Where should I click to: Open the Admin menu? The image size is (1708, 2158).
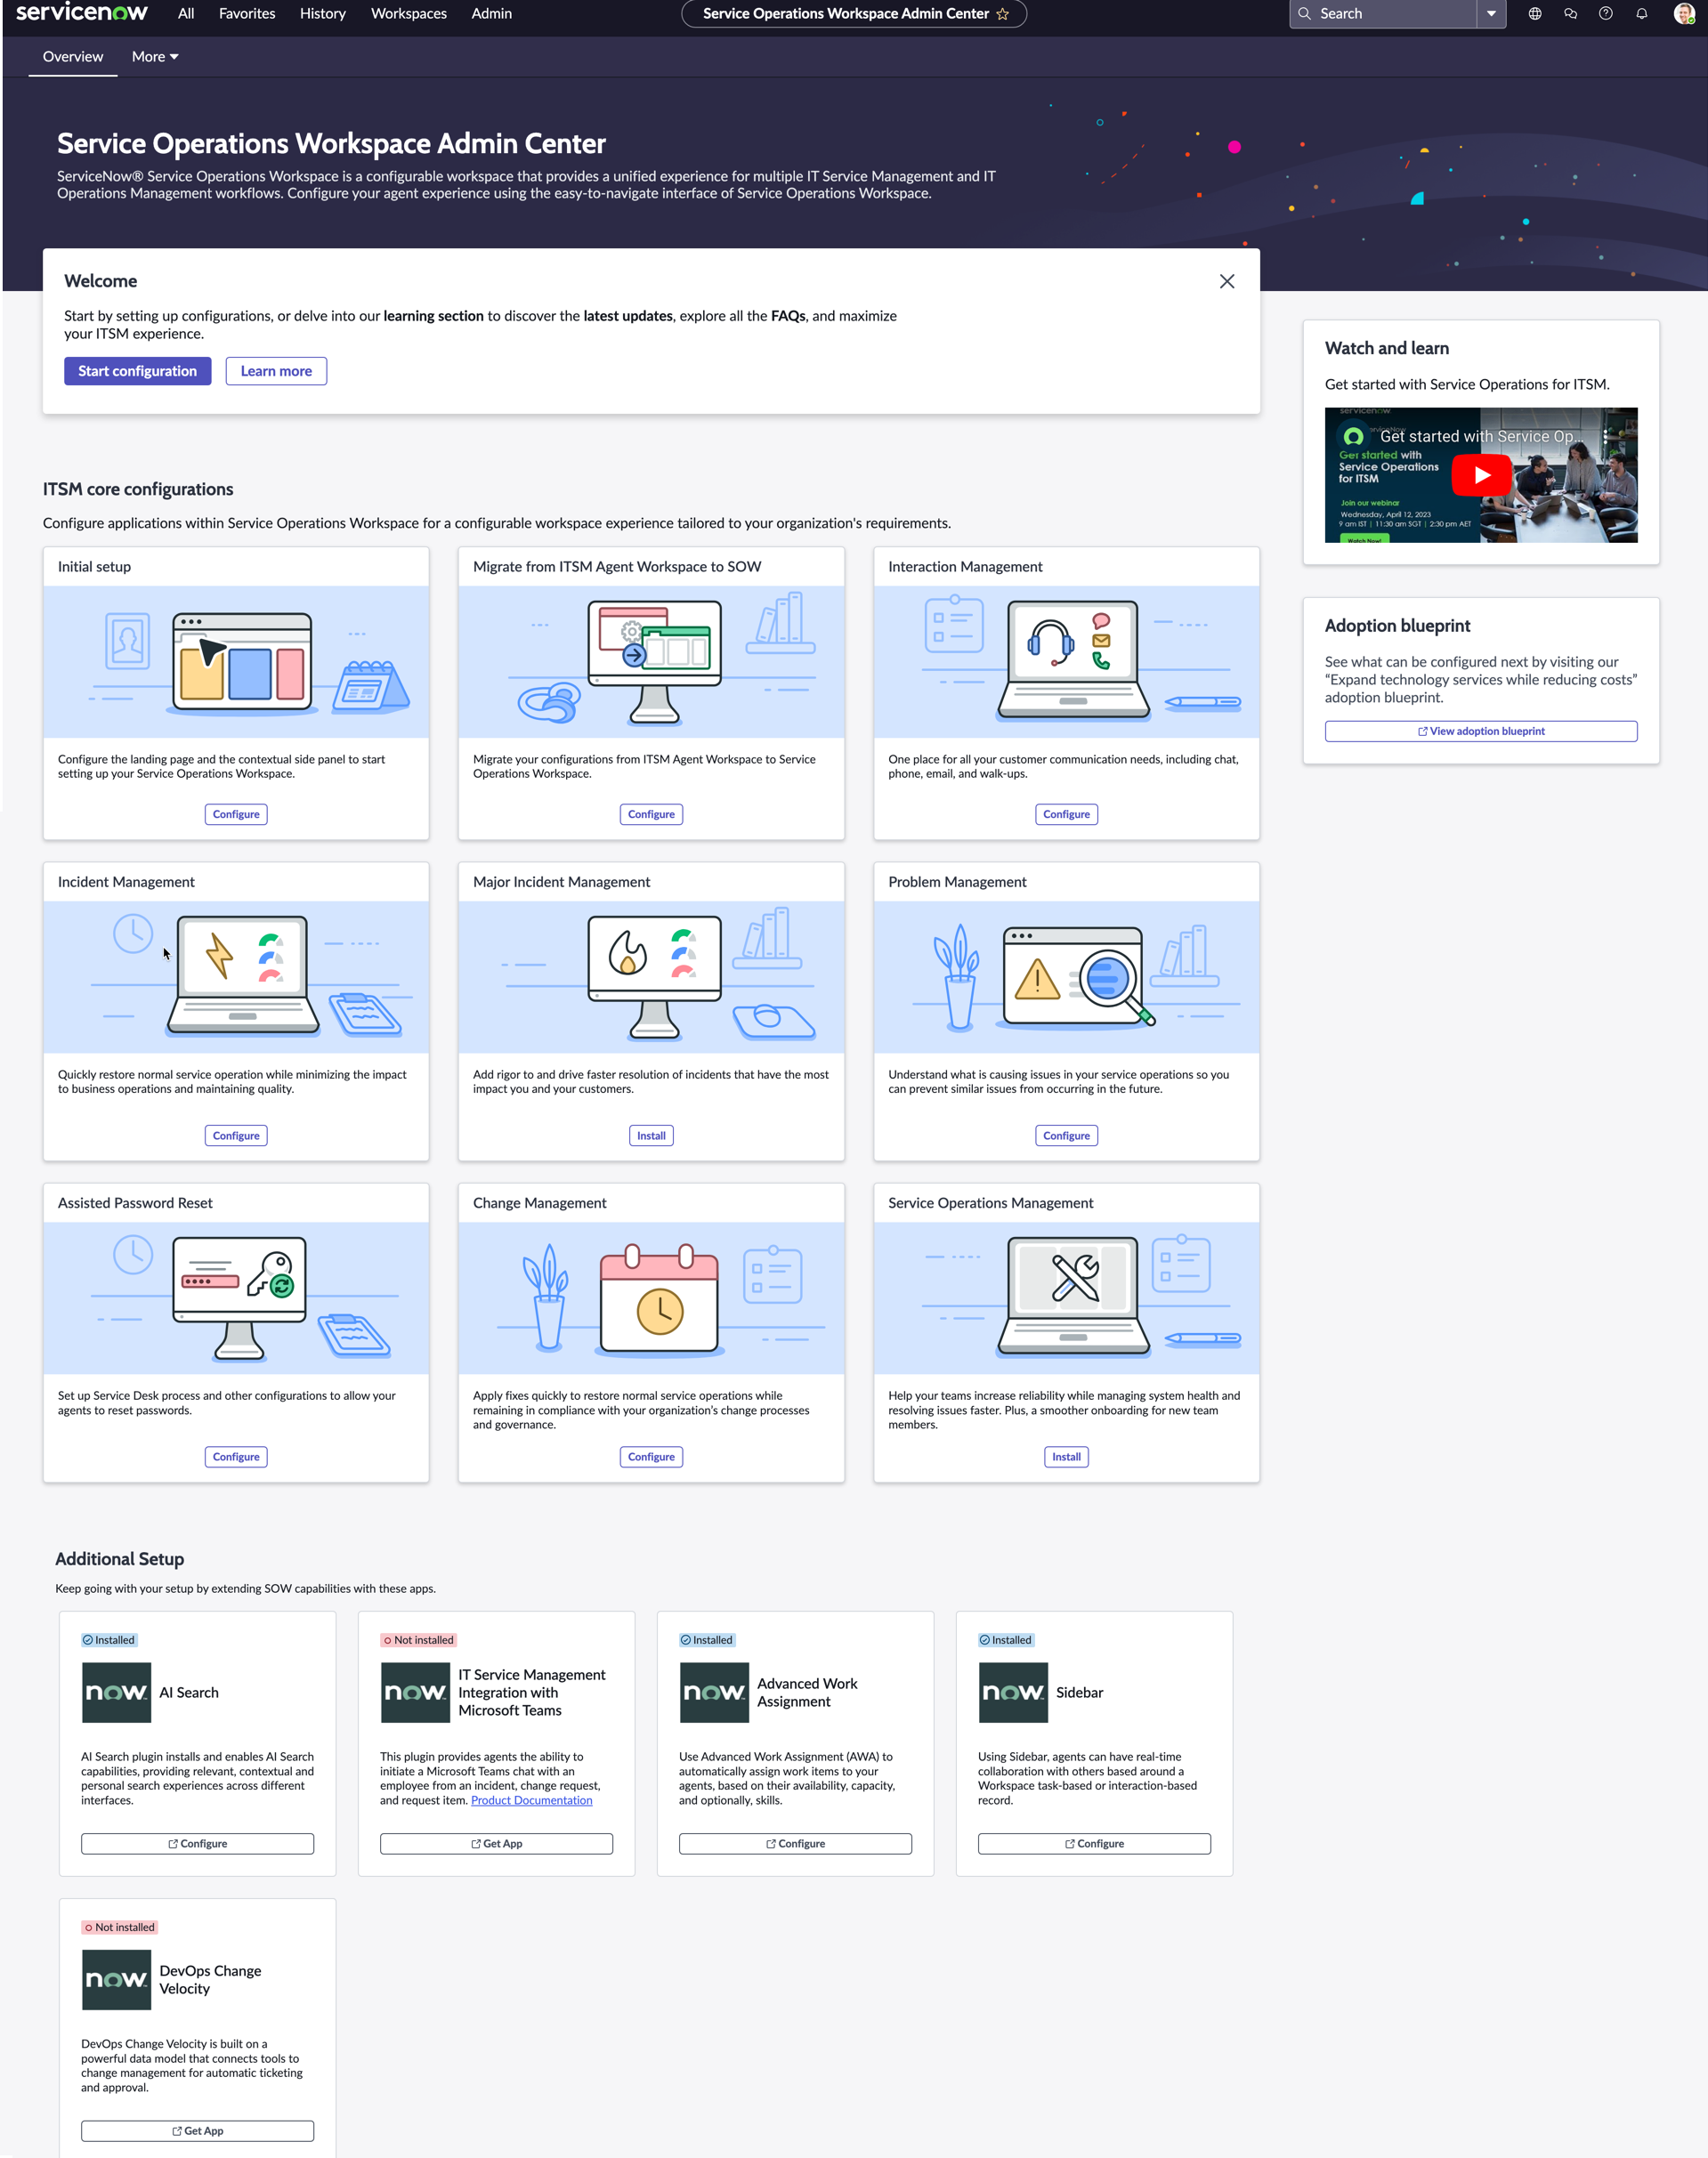pyautogui.click(x=491, y=14)
